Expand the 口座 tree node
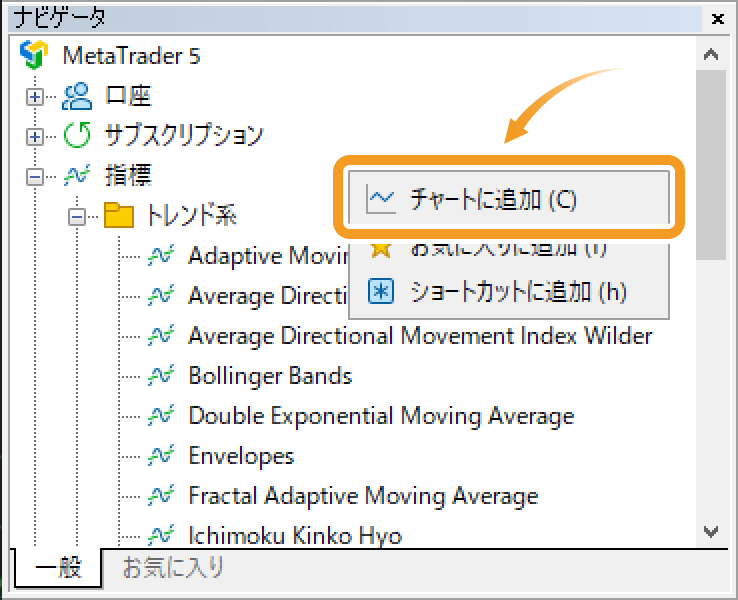Image resolution: width=738 pixels, height=600 pixels. pyautogui.click(x=34, y=97)
